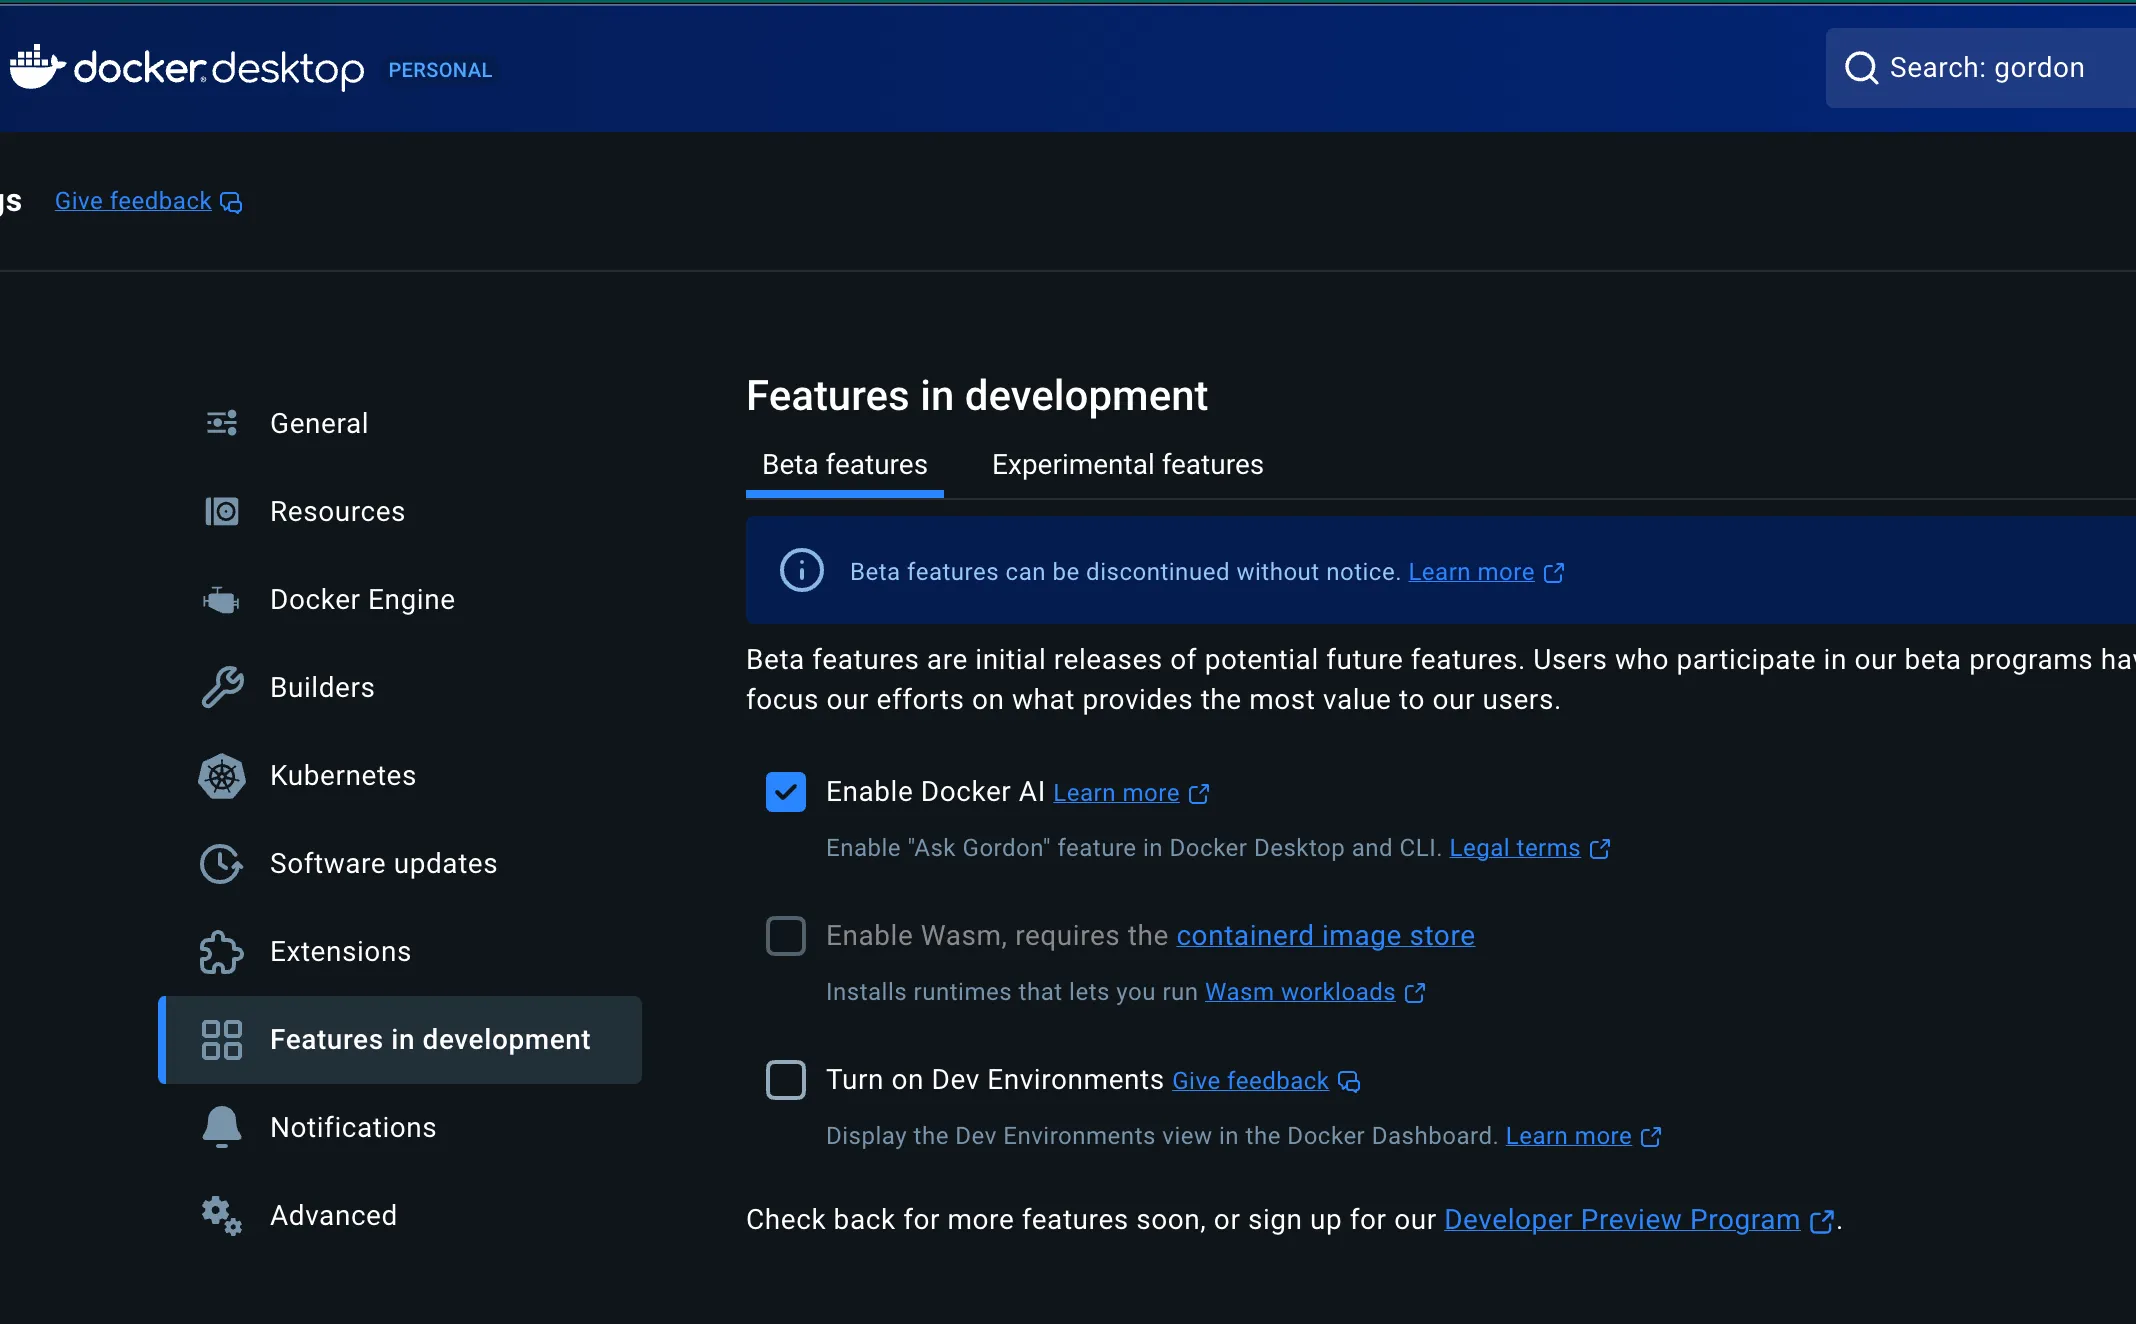Click the General settings sliders icon

[x=222, y=423]
